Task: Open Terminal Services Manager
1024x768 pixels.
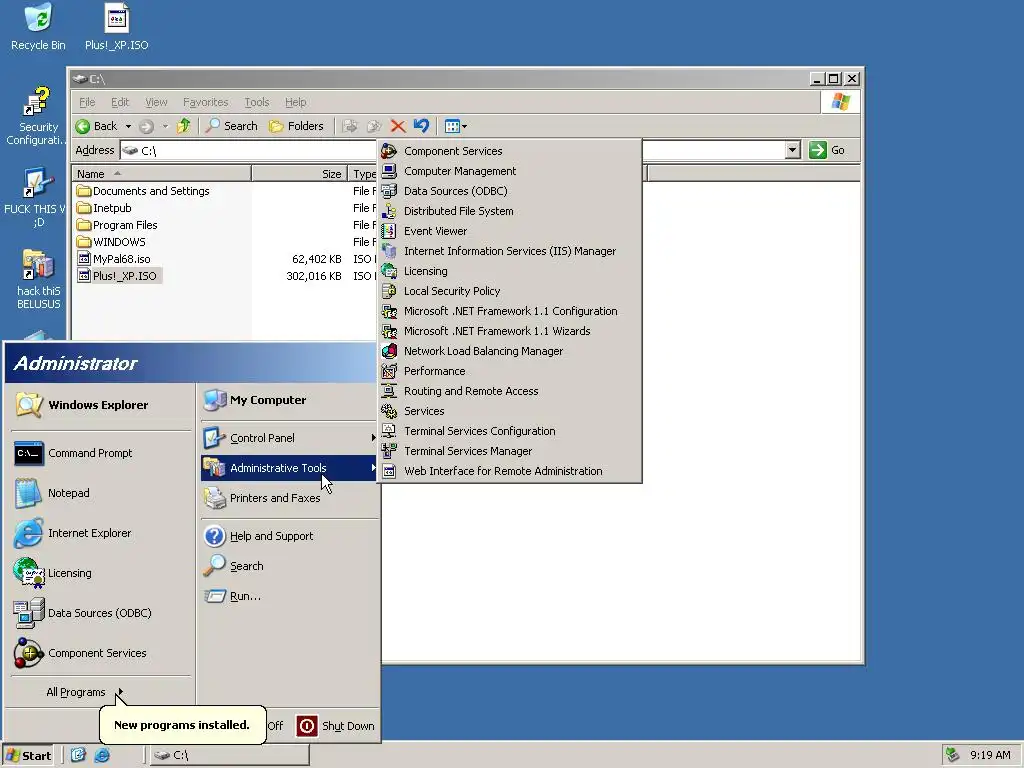Action: pos(509,451)
